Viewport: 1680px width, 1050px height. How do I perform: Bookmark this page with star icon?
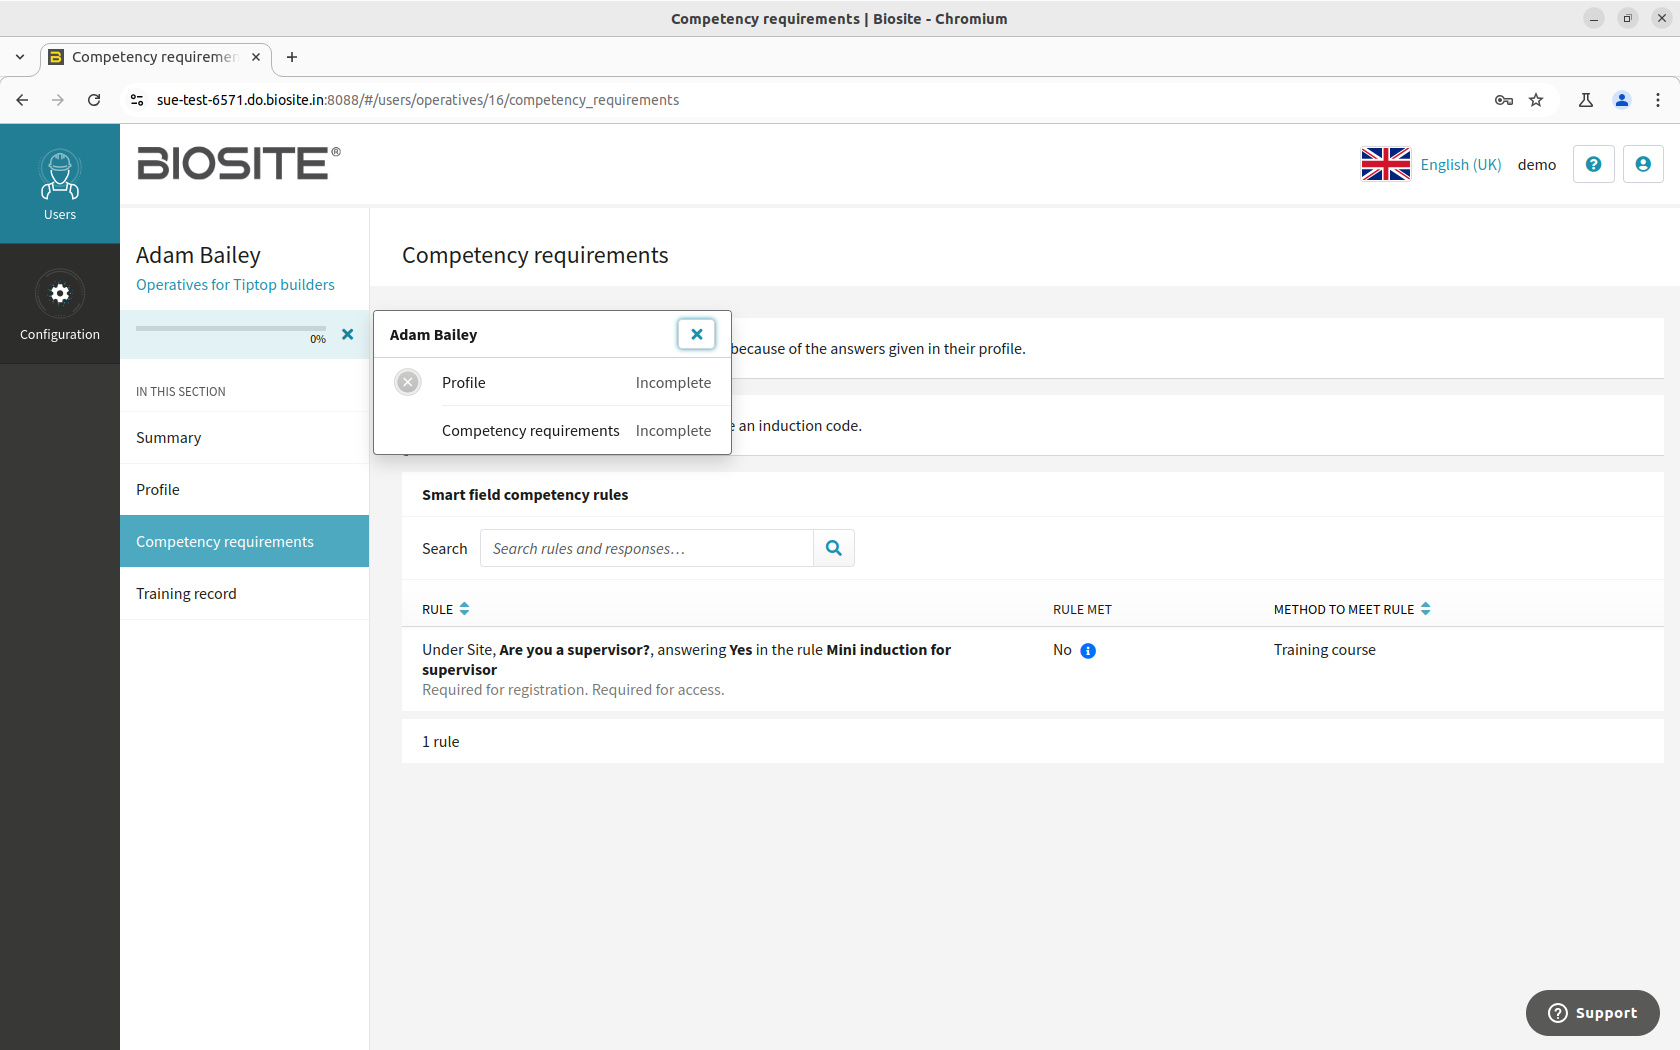(1536, 100)
